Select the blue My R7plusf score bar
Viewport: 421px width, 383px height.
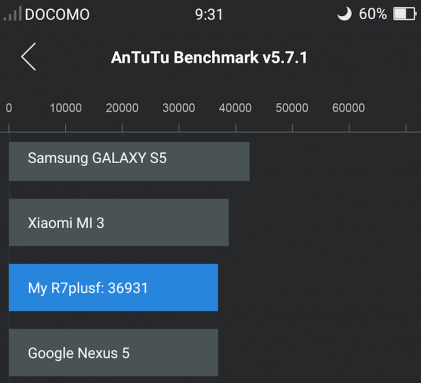pos(113,288)
